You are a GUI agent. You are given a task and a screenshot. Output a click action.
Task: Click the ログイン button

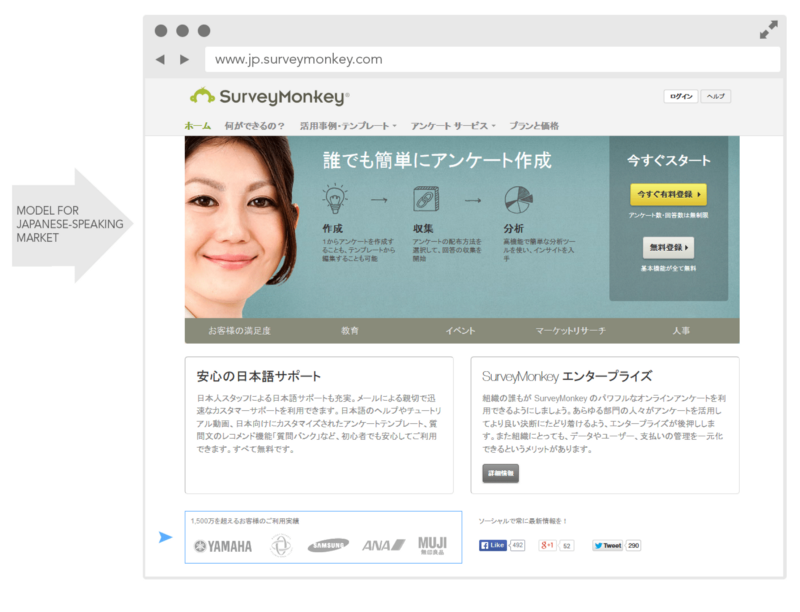tap(681, 96)
